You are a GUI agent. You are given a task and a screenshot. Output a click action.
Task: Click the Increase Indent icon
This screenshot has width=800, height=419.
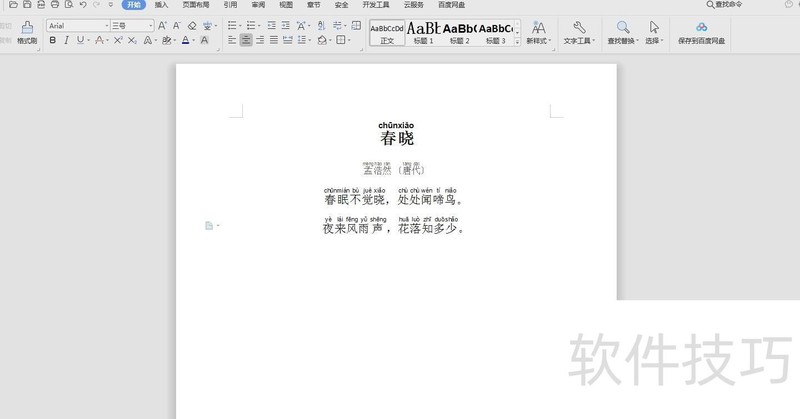[x=286, y=25]
